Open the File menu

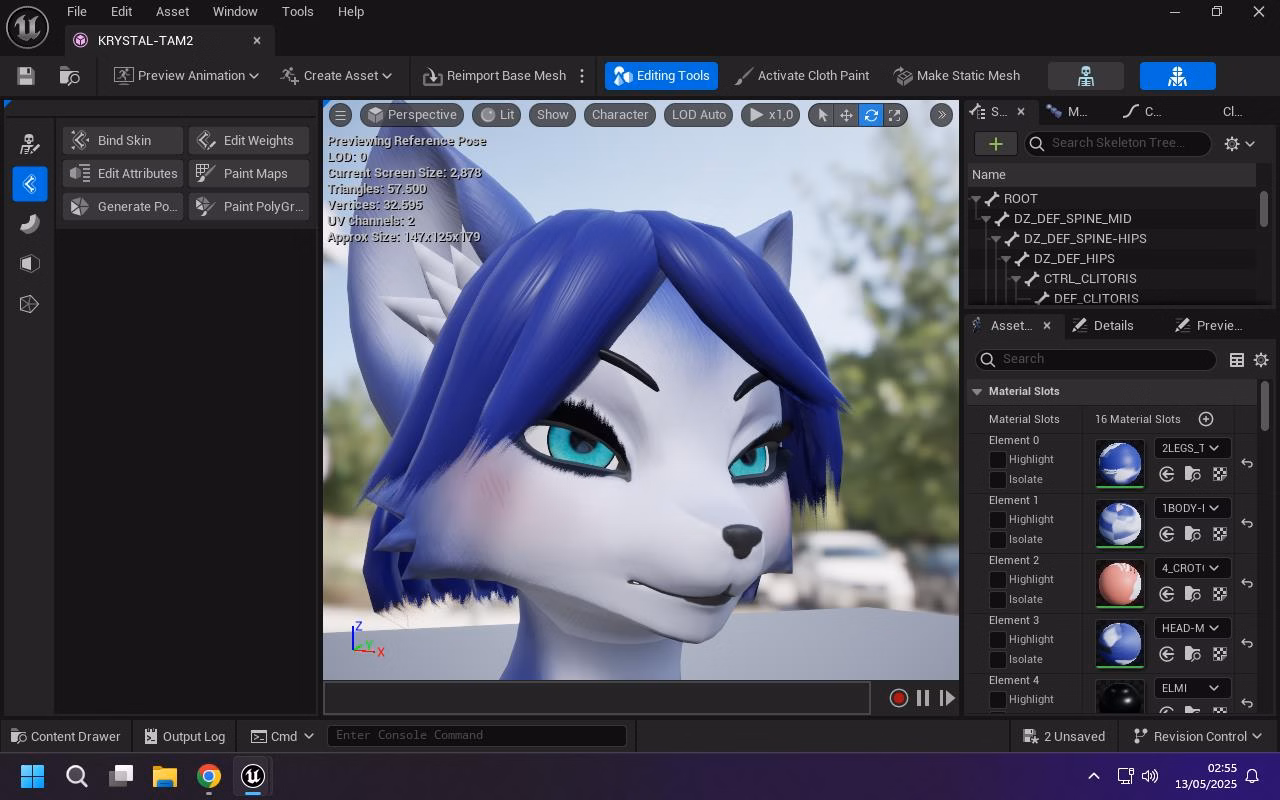click(x=76, y=12)
